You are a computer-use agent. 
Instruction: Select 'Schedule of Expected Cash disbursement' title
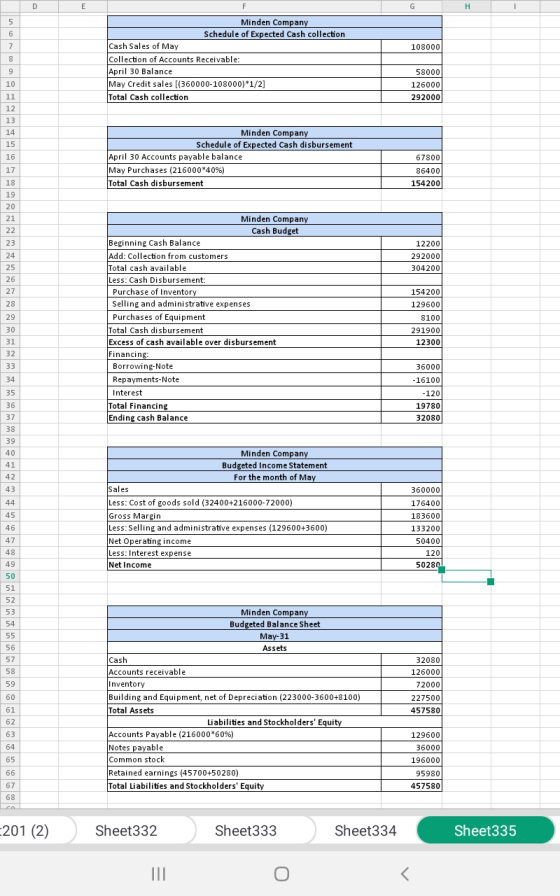[274, 145]
